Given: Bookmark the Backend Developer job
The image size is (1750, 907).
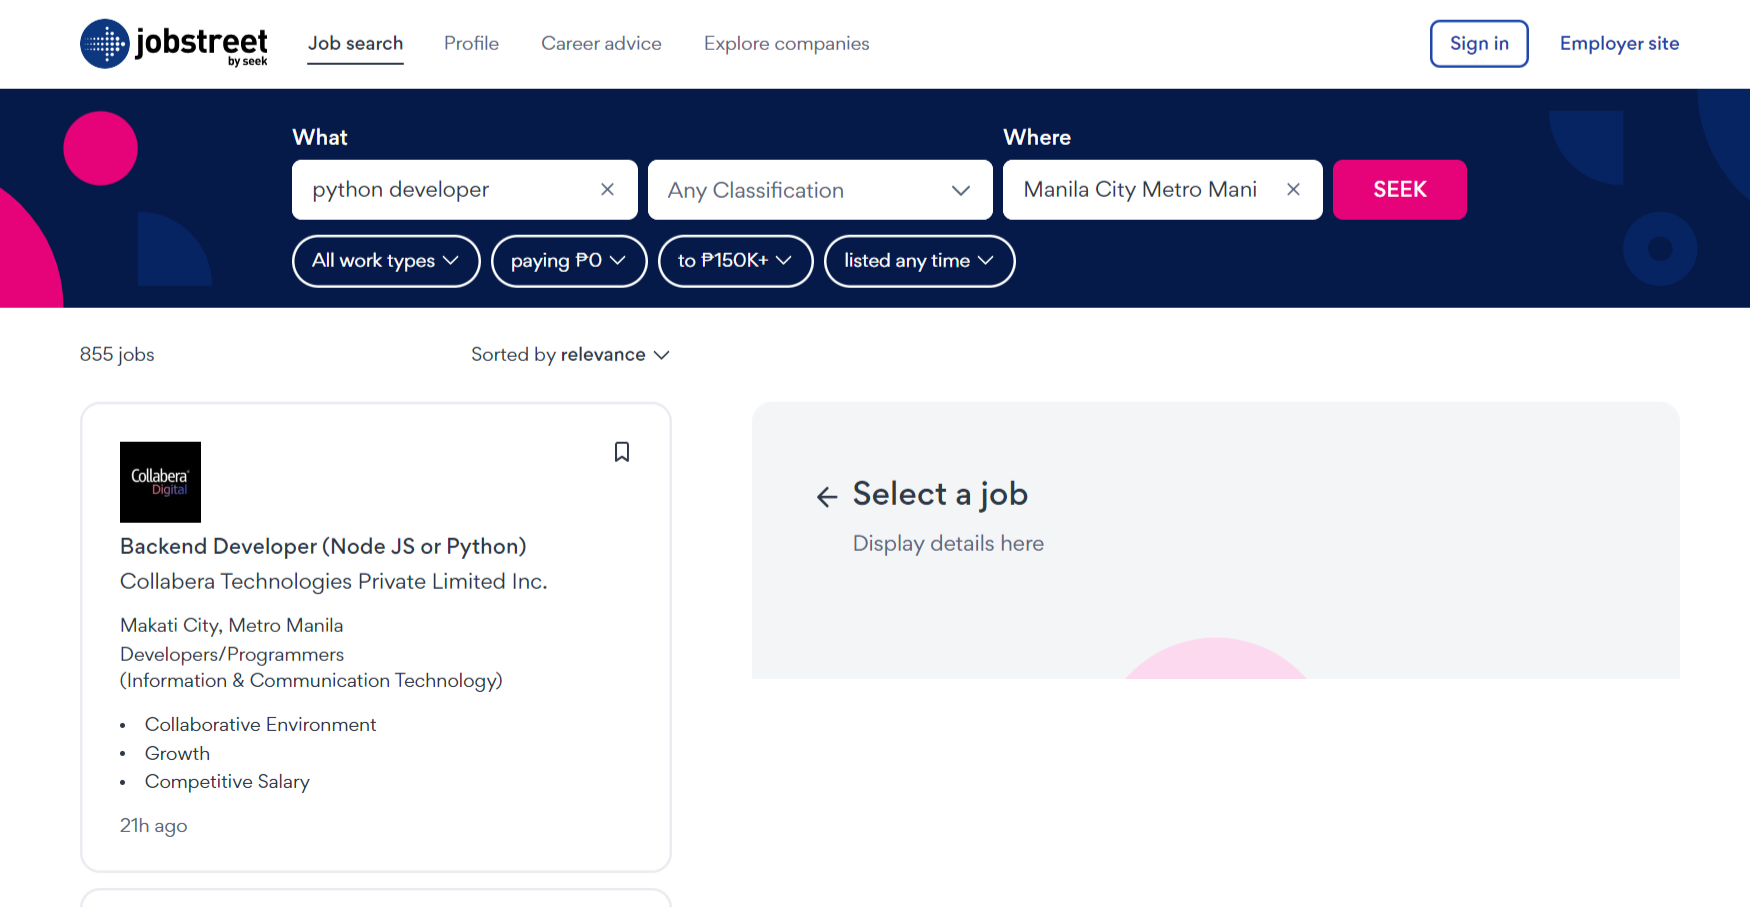Looking at the screenshot, I should point(622,452).
